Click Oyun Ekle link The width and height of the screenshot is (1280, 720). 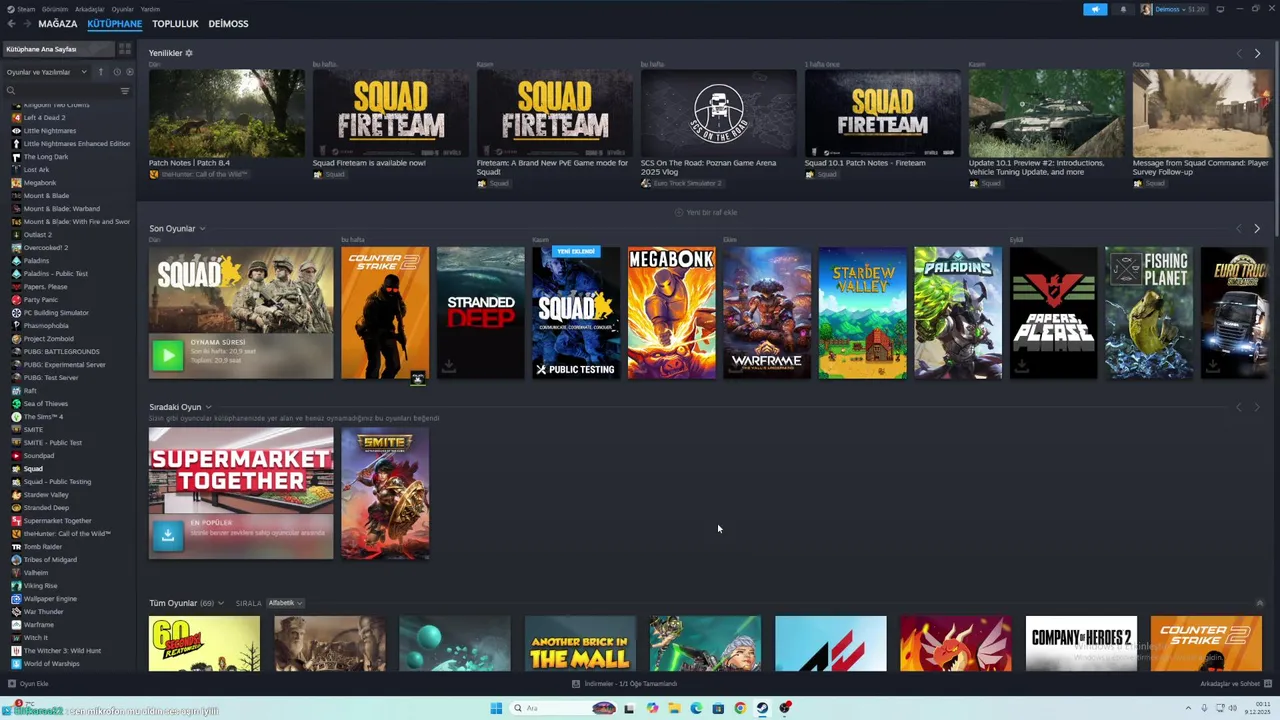(34, 684)
